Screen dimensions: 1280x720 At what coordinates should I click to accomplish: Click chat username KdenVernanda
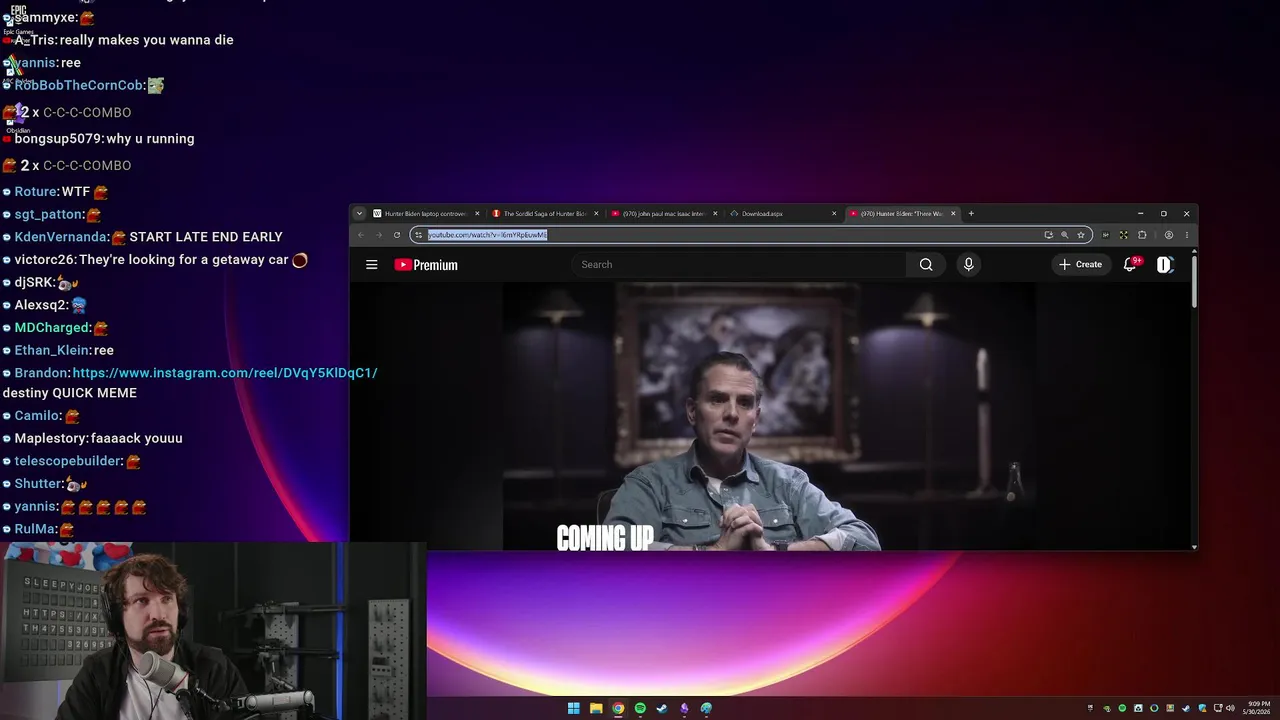click(61, 237)
